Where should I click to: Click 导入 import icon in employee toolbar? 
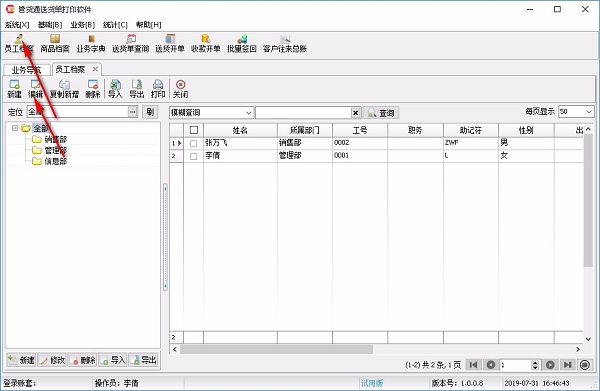click(115, 89)
